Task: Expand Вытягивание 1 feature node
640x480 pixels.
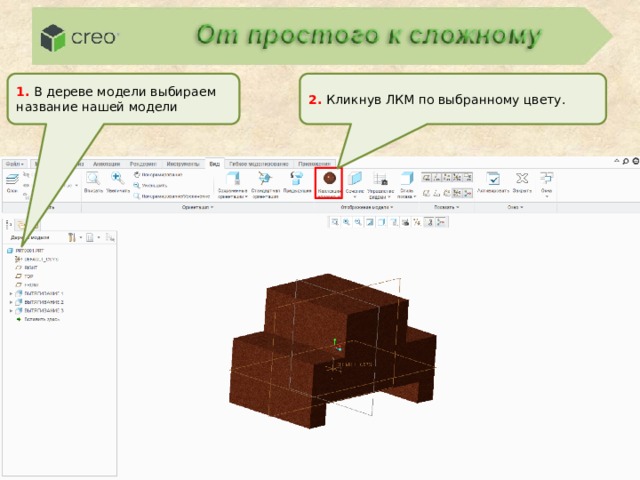Action: tap(11, 293)
